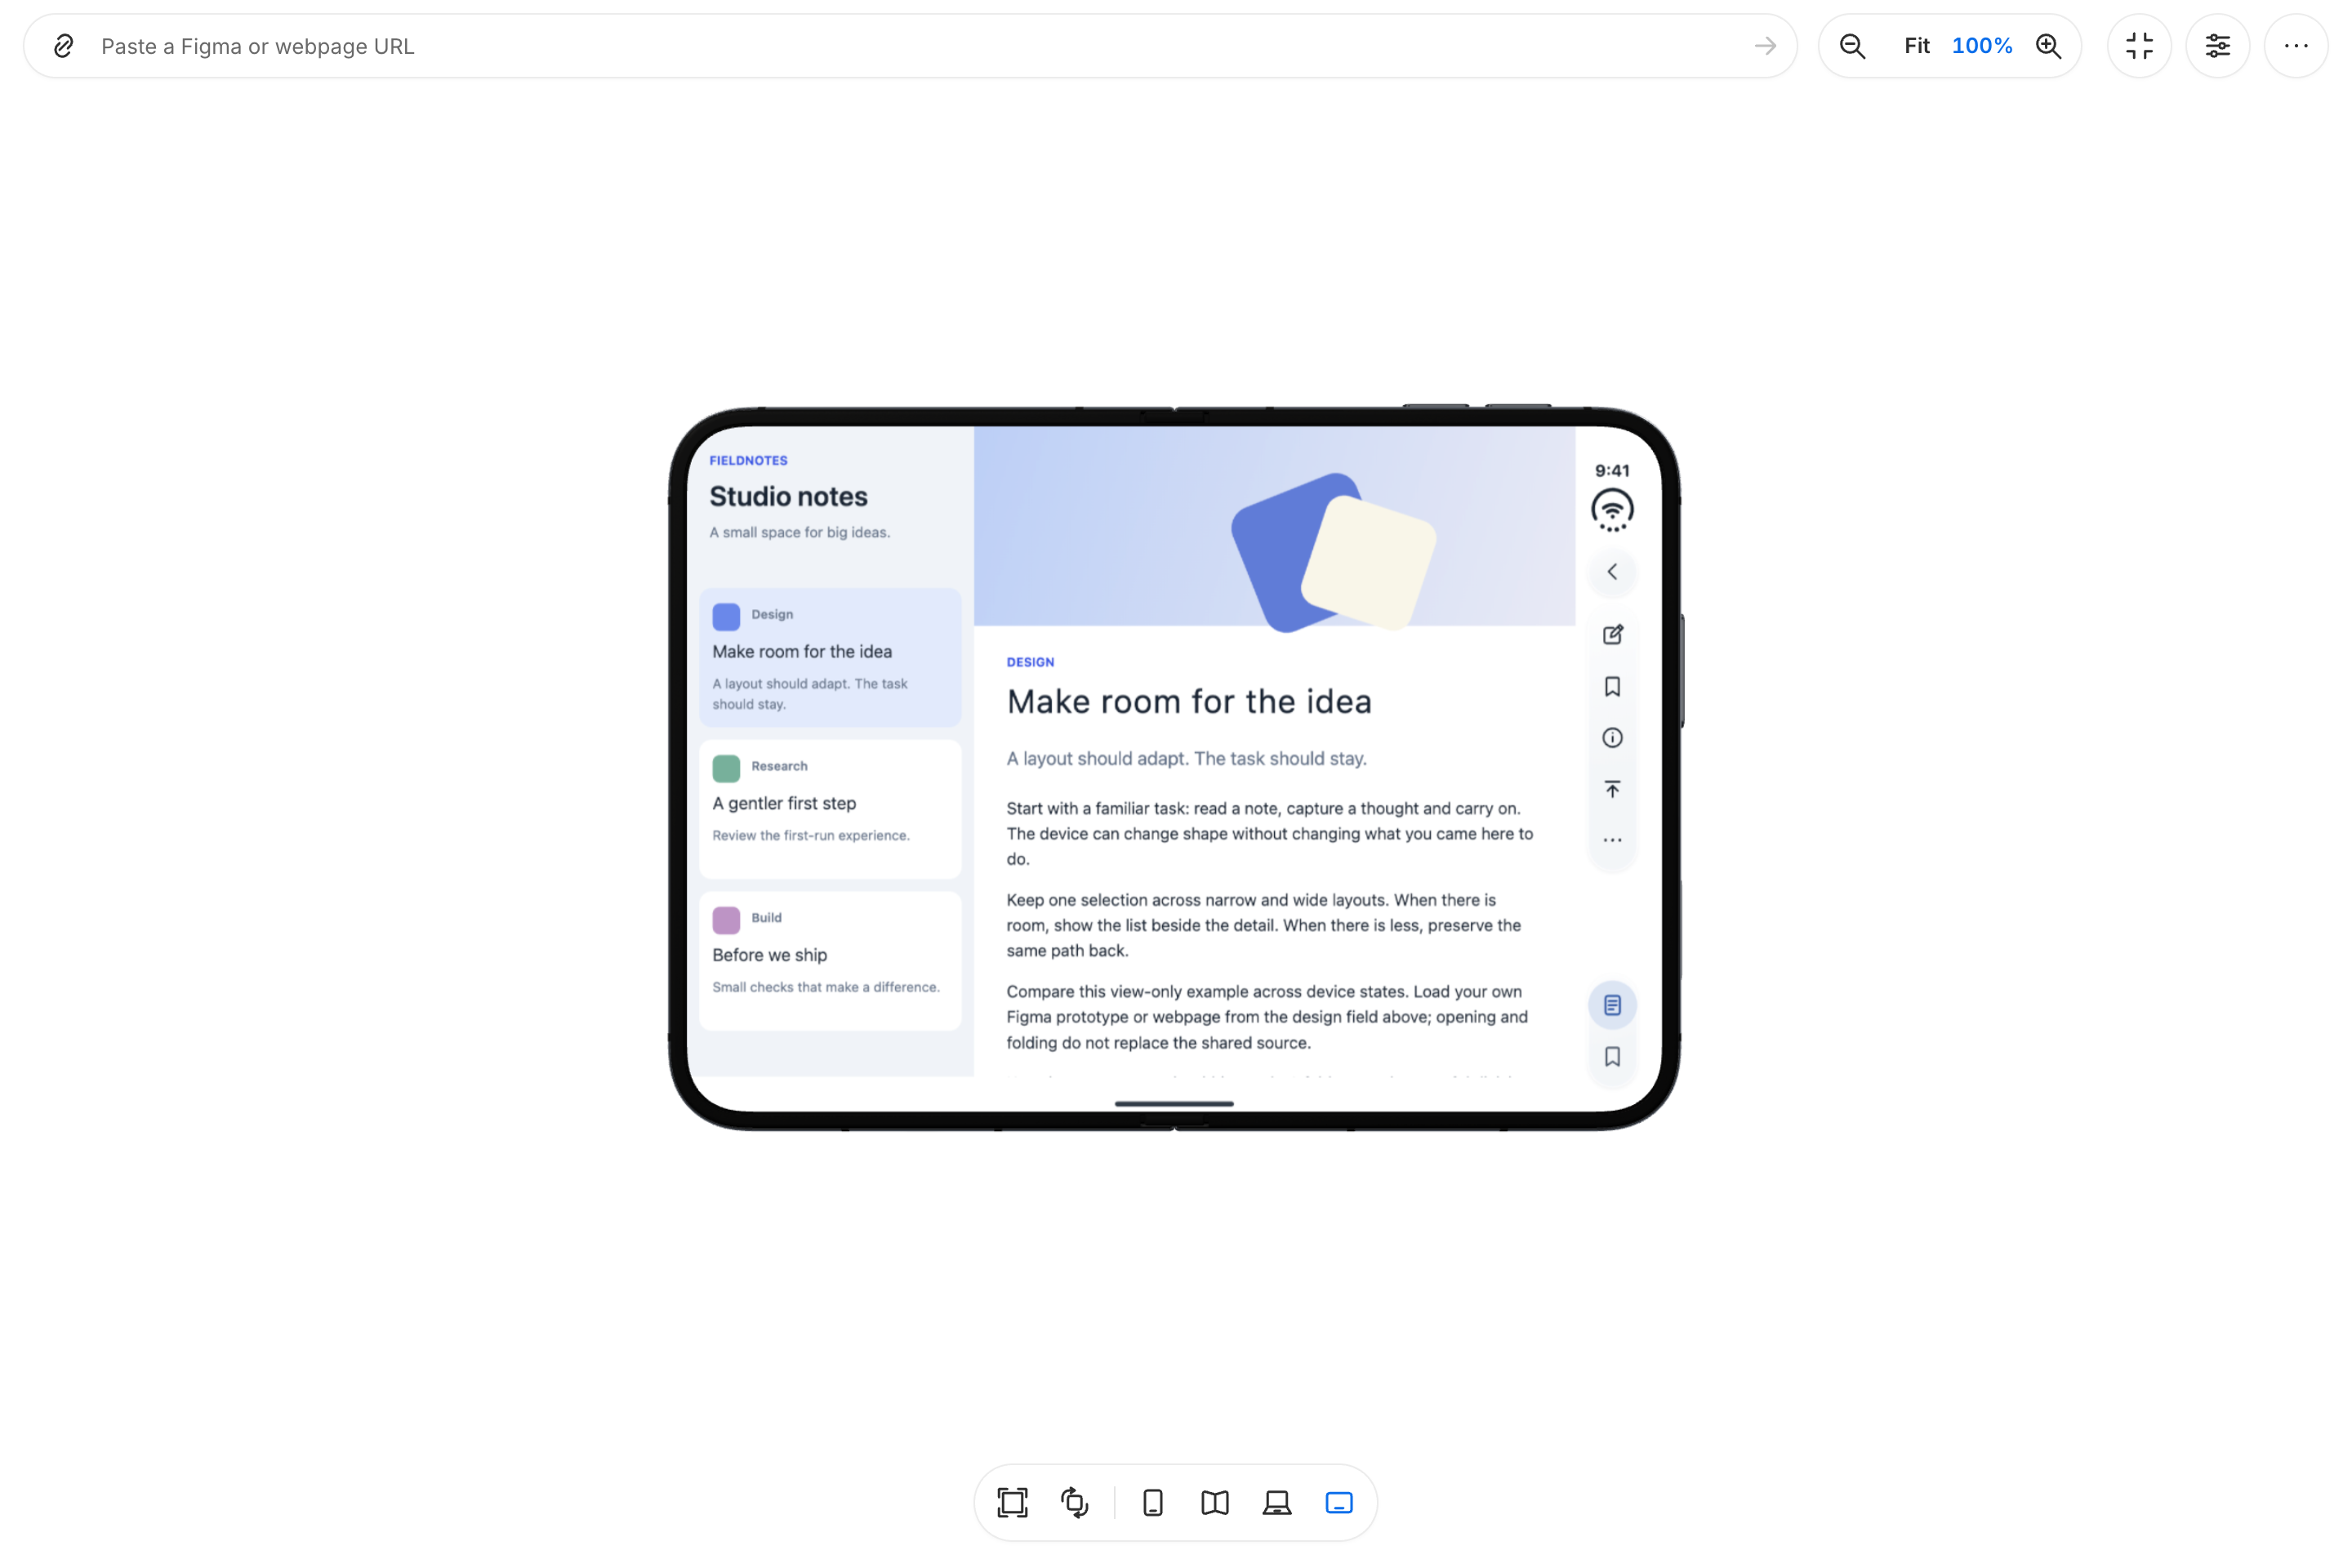Switch to the phone device preview
The image size is (2352, 1568).
tap(1153, 1502)
